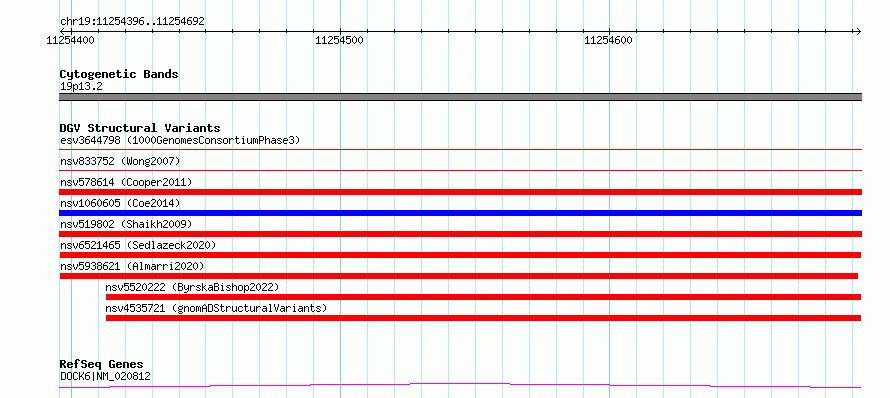890x398 pixels.
Task: Select the magenta DOCK6 gene line
Action: coord(460,386)
